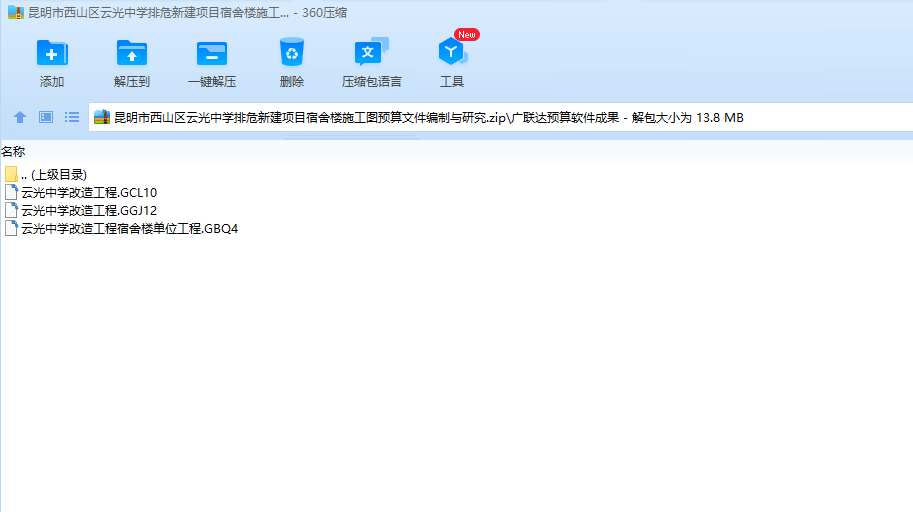Click the 删除 (Delete) trash icon
The height and width of the screenshot is (512, 913).
coord(292,52)
